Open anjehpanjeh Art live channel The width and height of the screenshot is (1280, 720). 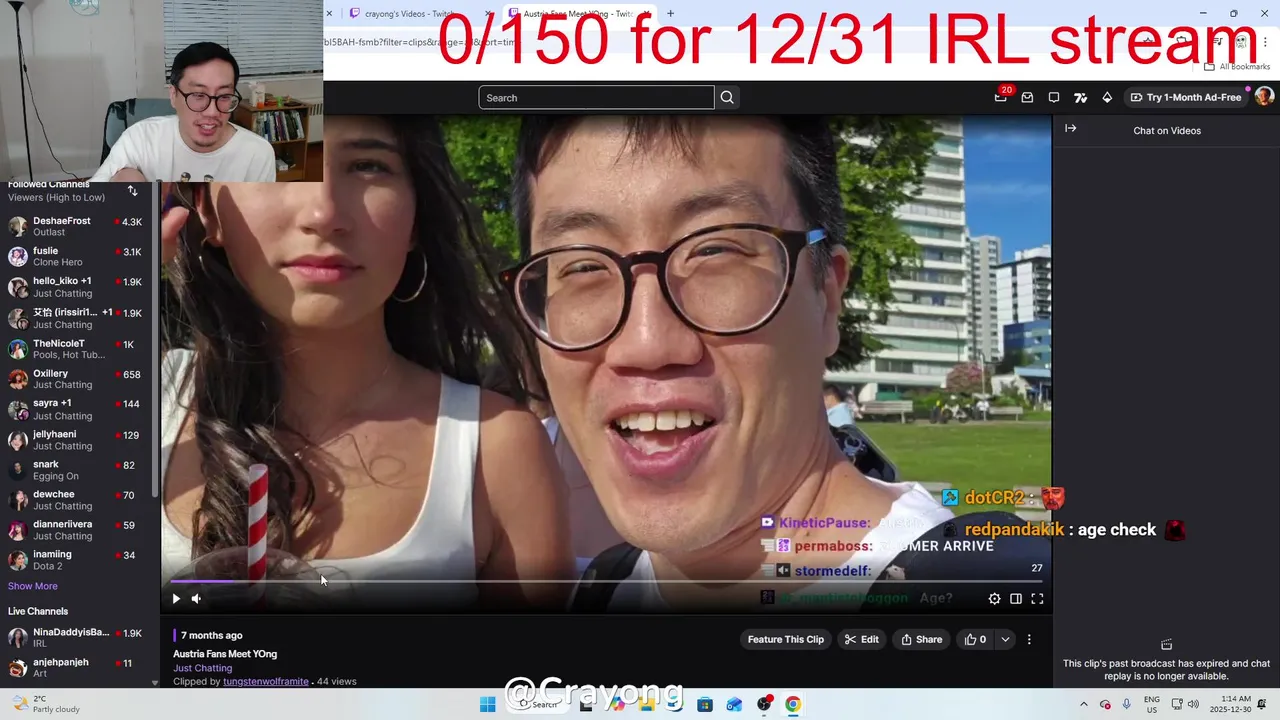[x=77, y=667]
